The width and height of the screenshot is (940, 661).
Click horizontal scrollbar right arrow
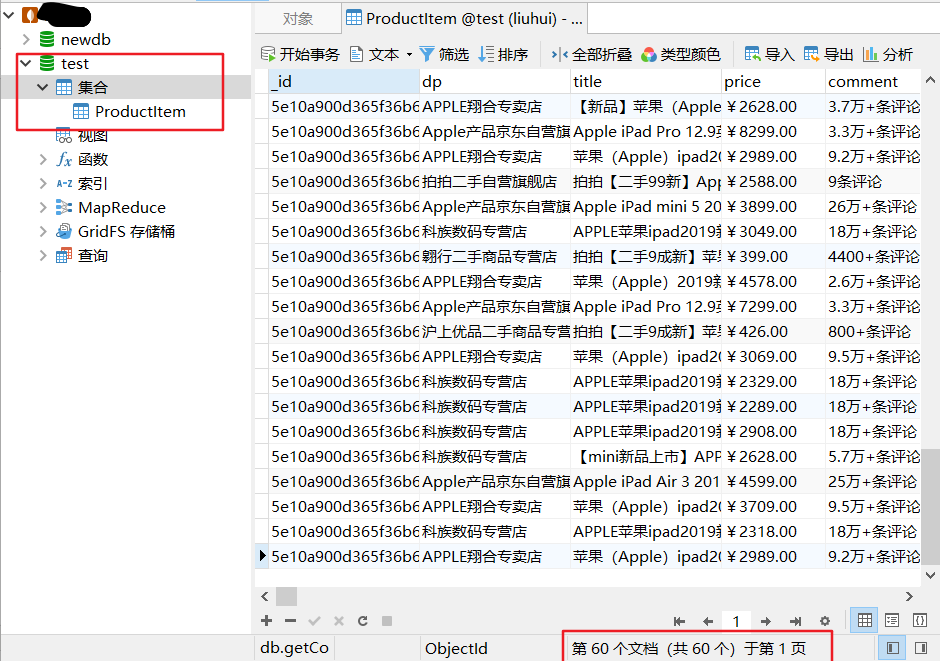point(909,596)
